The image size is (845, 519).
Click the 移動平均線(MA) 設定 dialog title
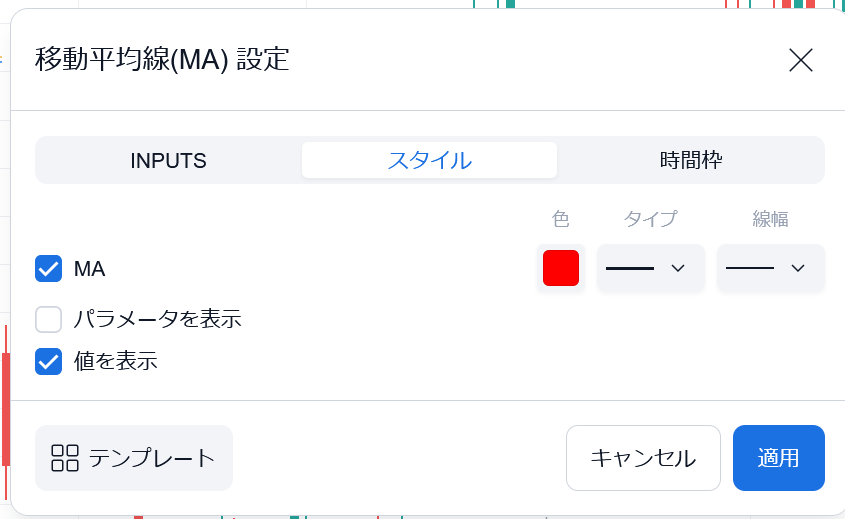click(x=162, y=59)
